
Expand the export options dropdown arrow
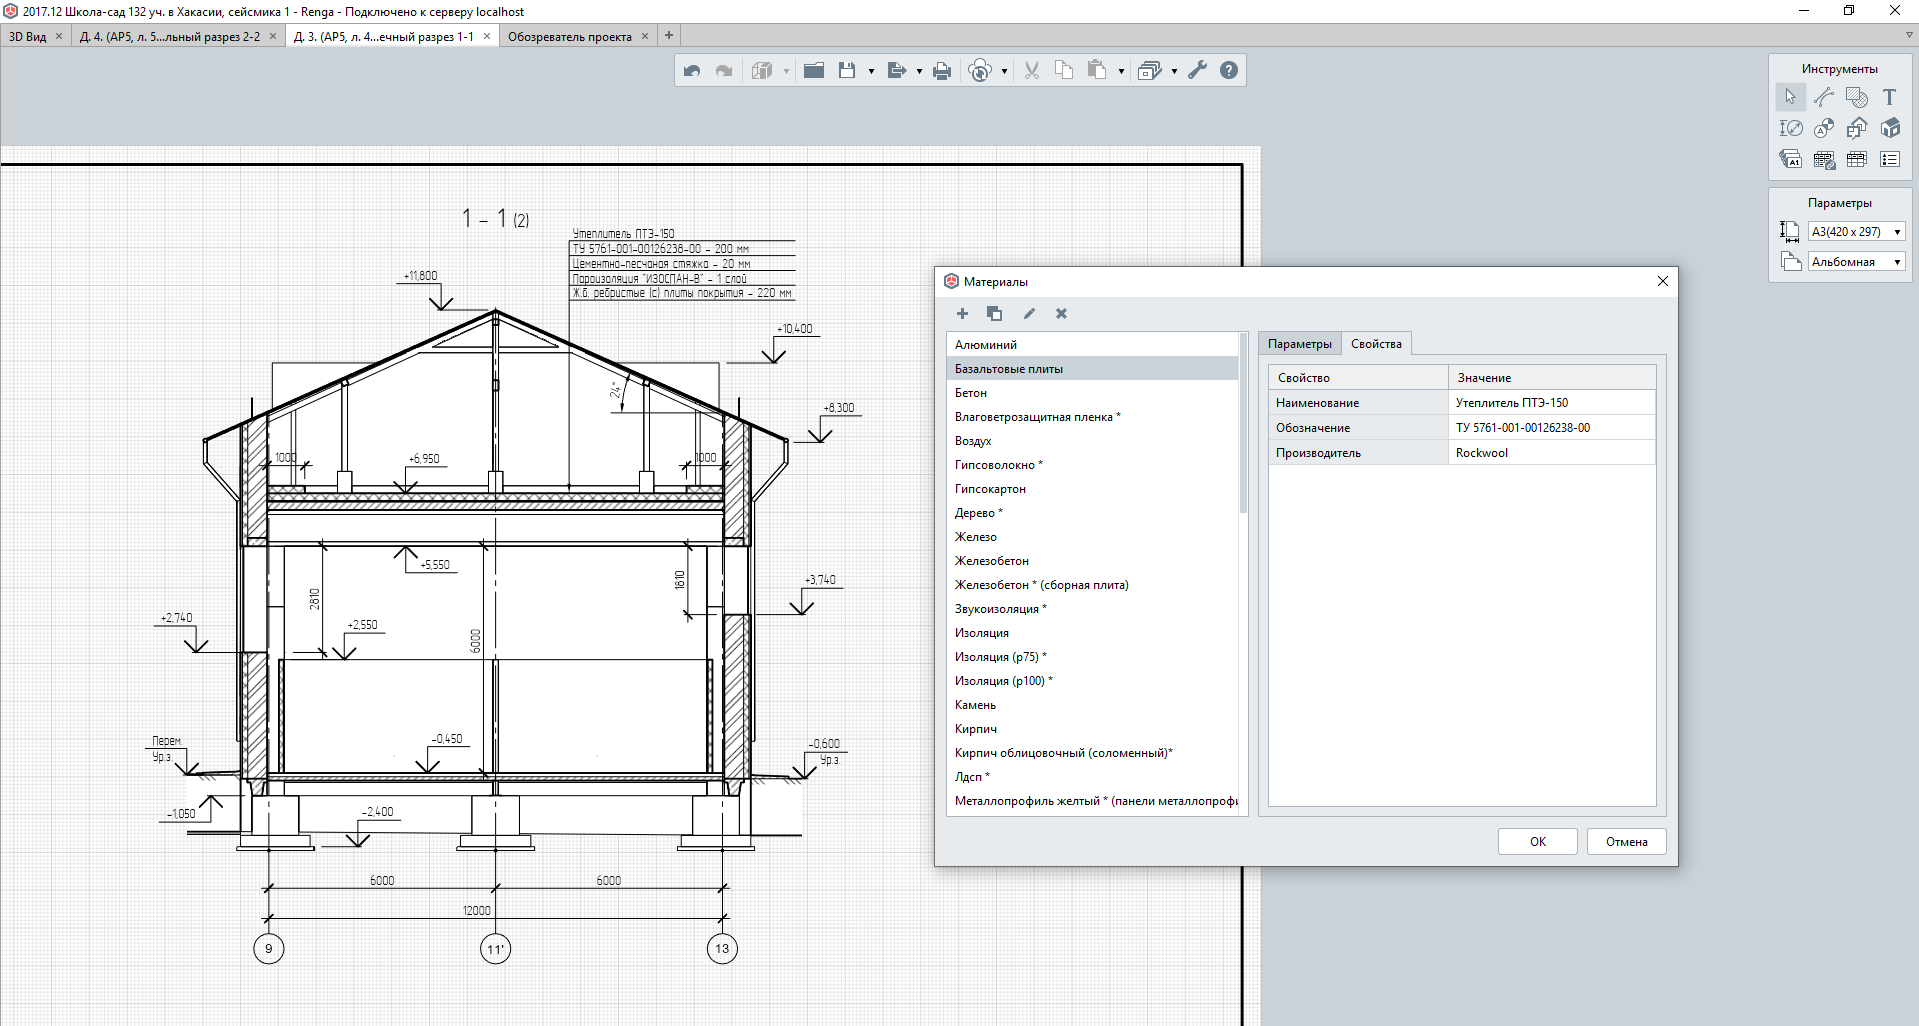click(x=919, y=72)
